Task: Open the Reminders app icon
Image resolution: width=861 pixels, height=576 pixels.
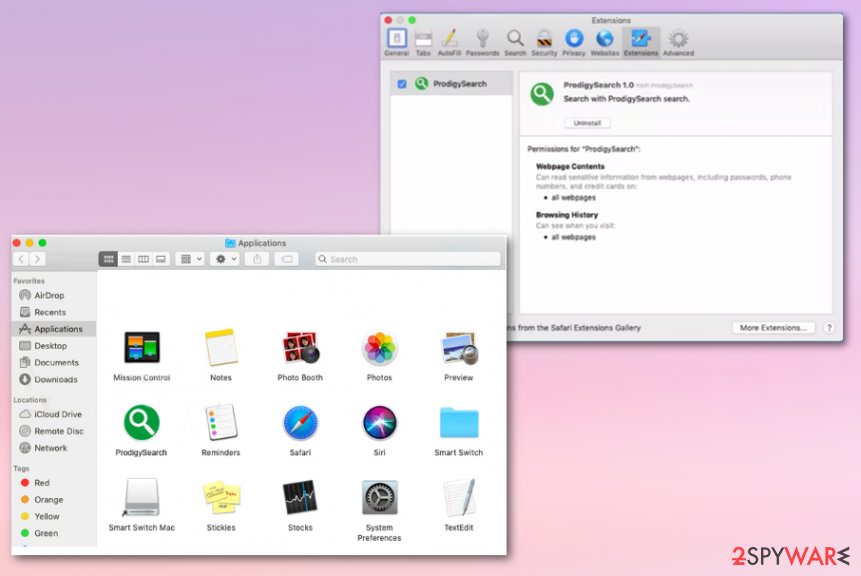Action: click(x=221, y=422)
